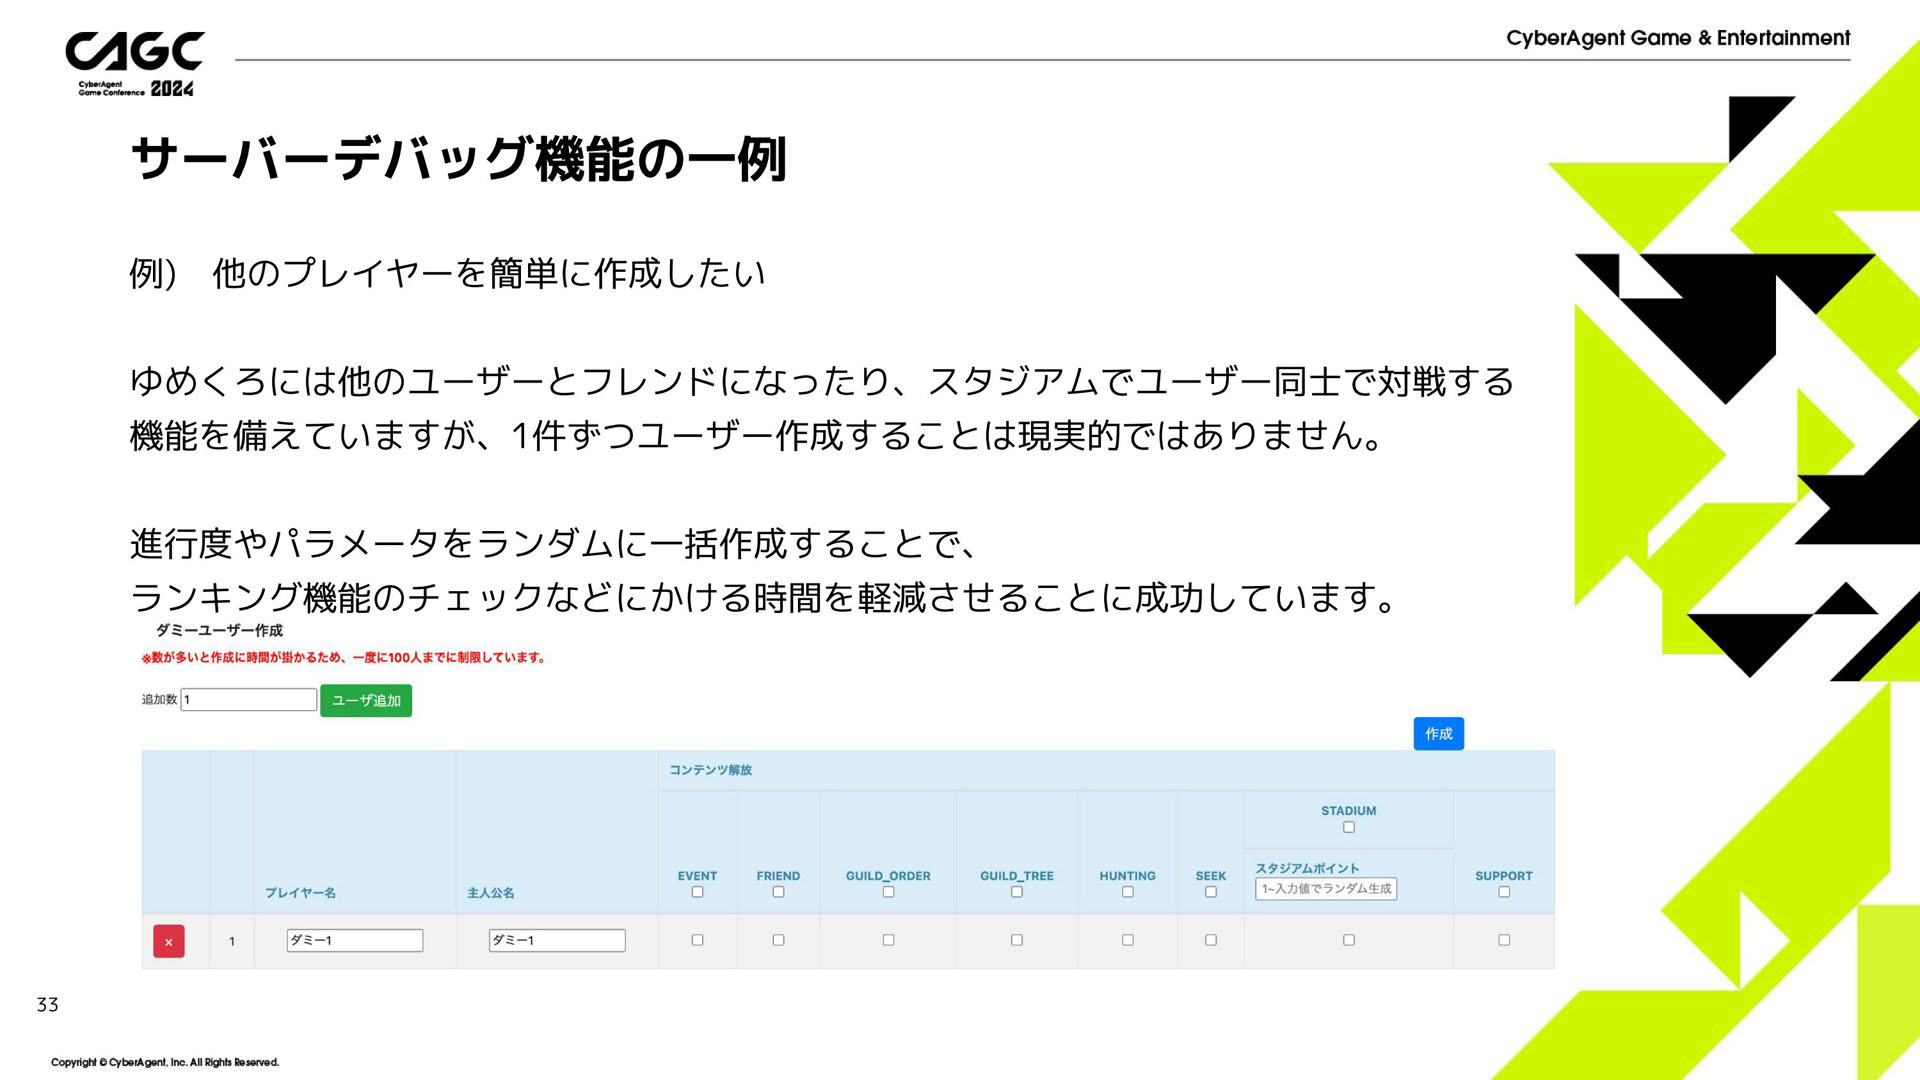Click the 主人公名 field containing ダミー1
This screenshot has width=1920, height=1080.
557,940
